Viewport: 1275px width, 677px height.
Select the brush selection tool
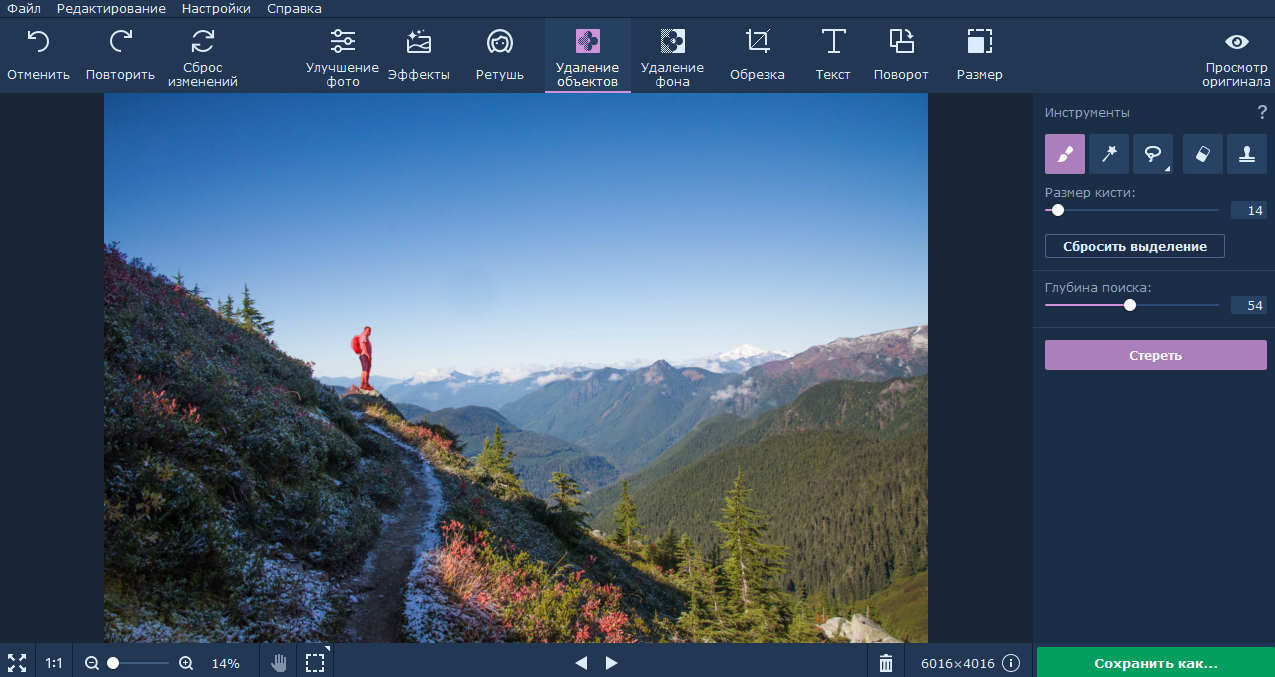pyautogui.click(x=1064, y=154)
